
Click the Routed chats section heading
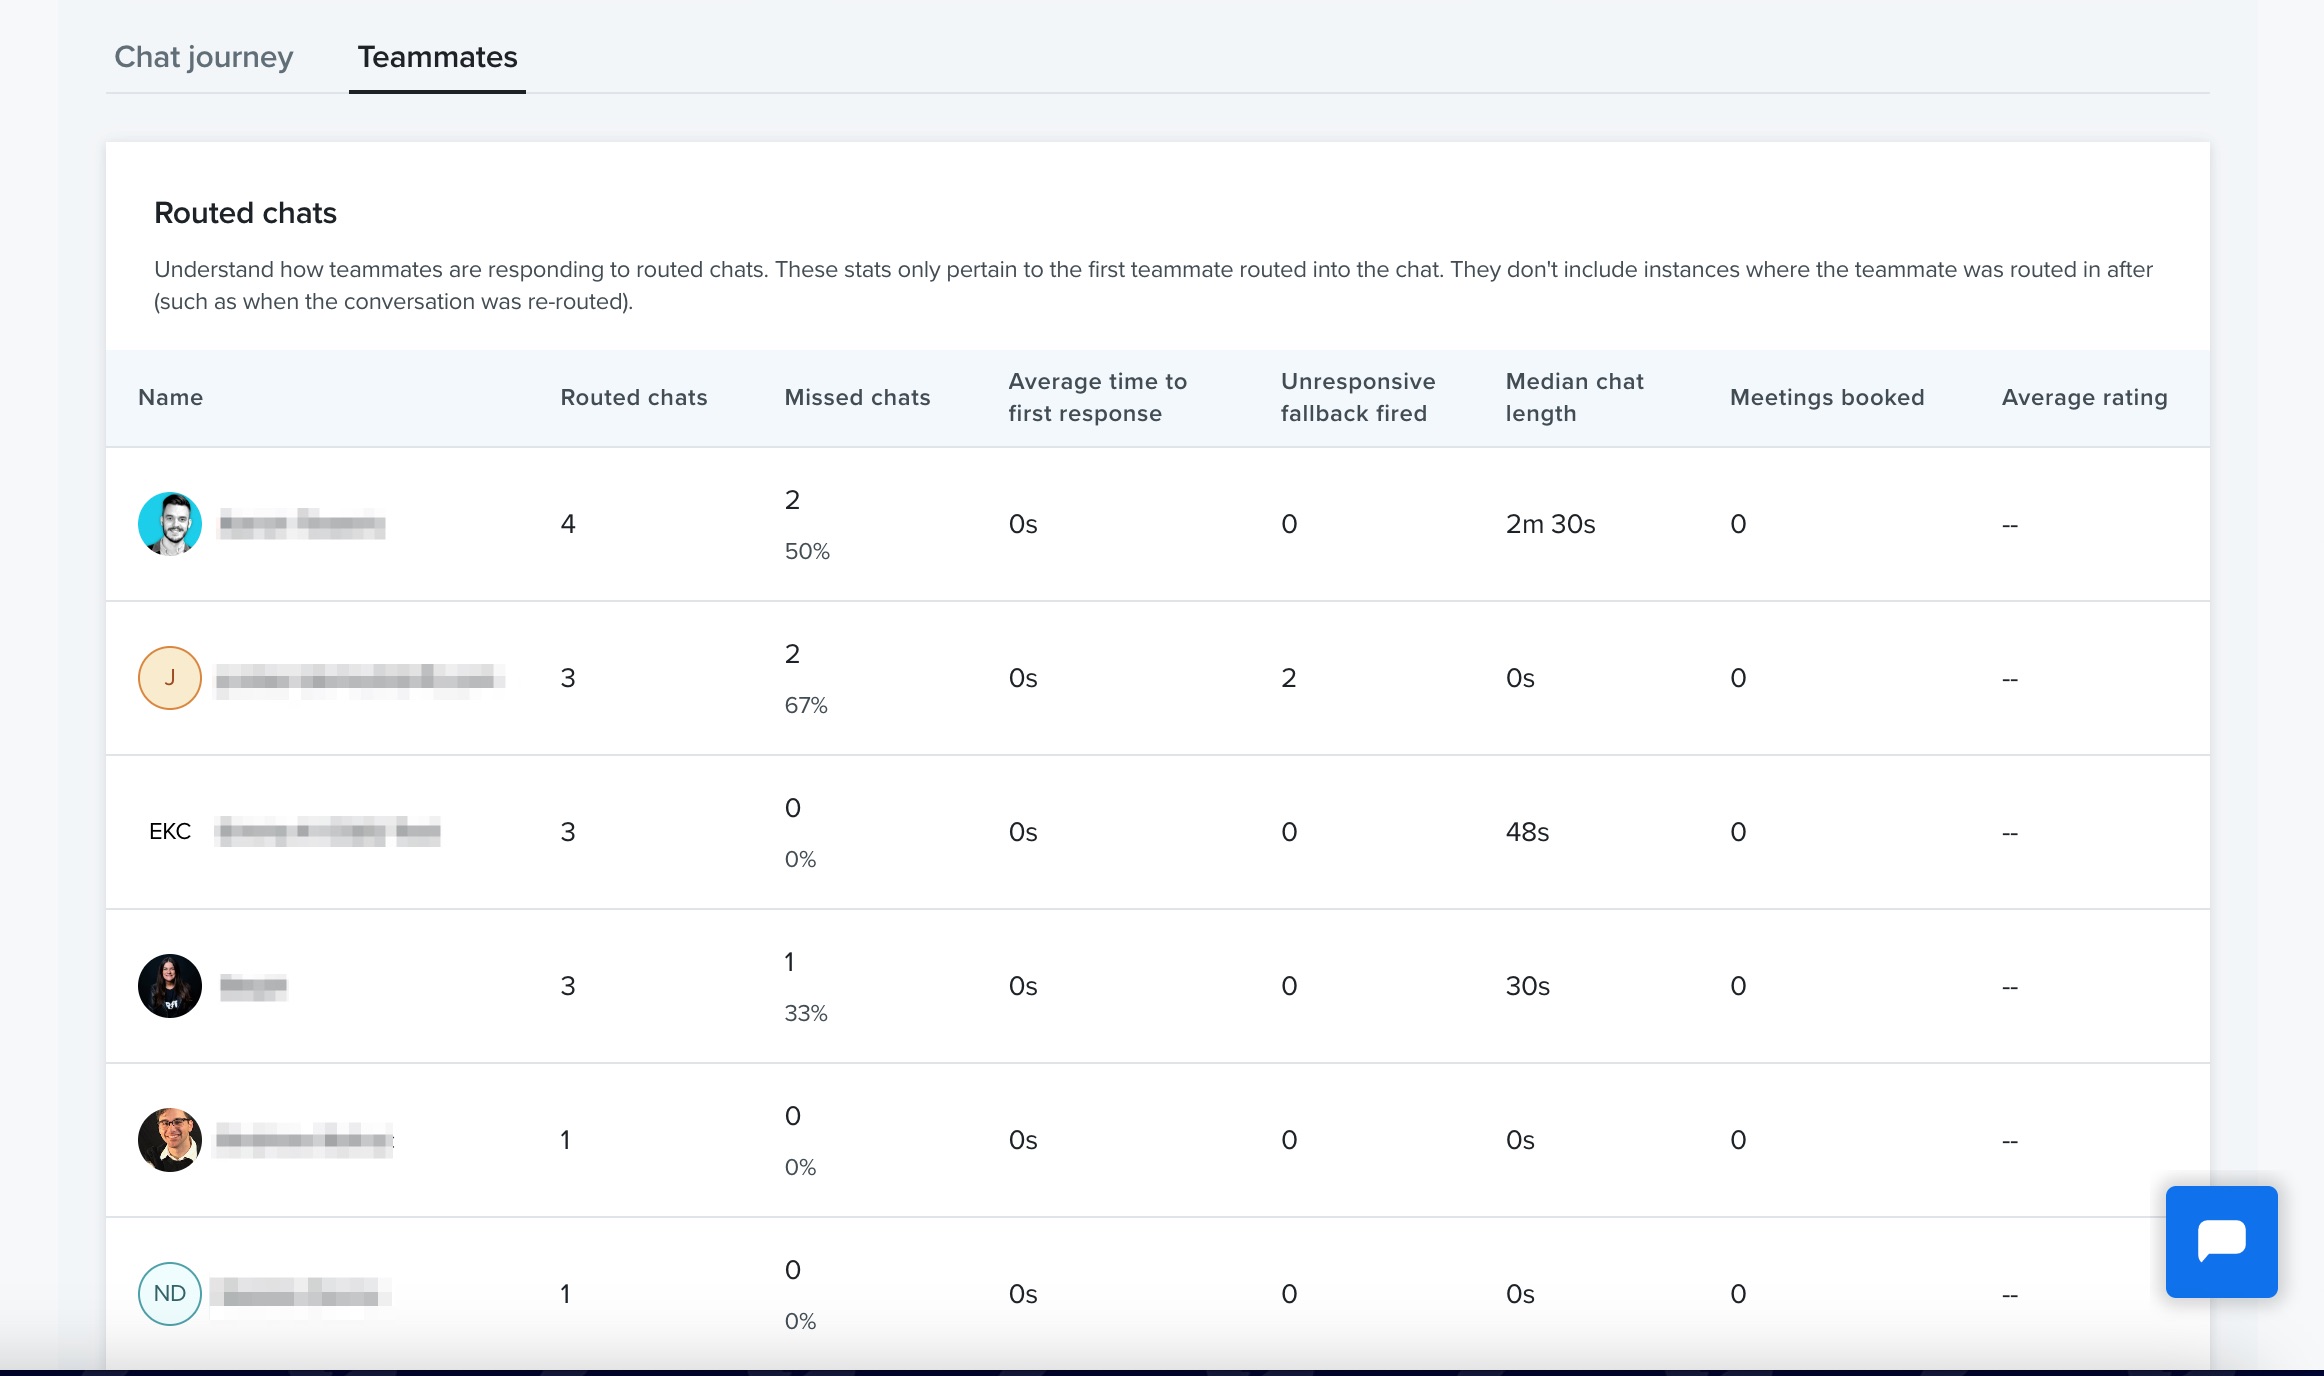[x=245, y=213]
